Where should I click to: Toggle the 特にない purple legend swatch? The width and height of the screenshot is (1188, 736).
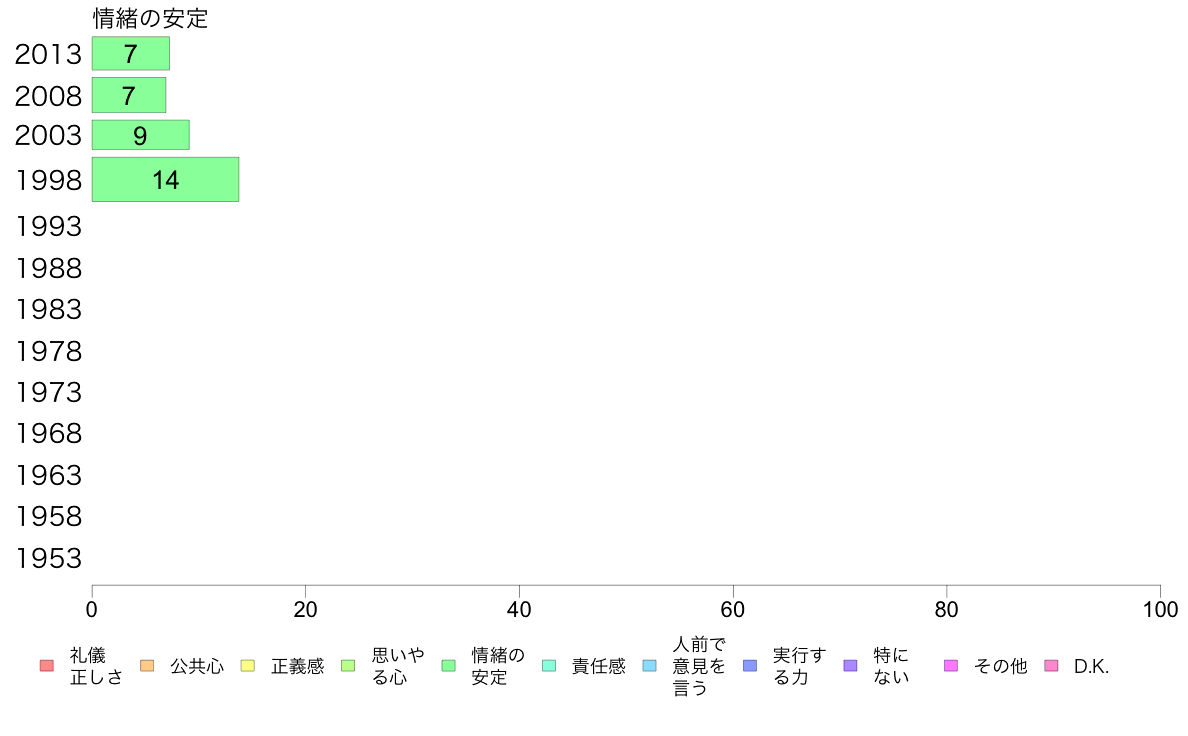tap(851, 666)
